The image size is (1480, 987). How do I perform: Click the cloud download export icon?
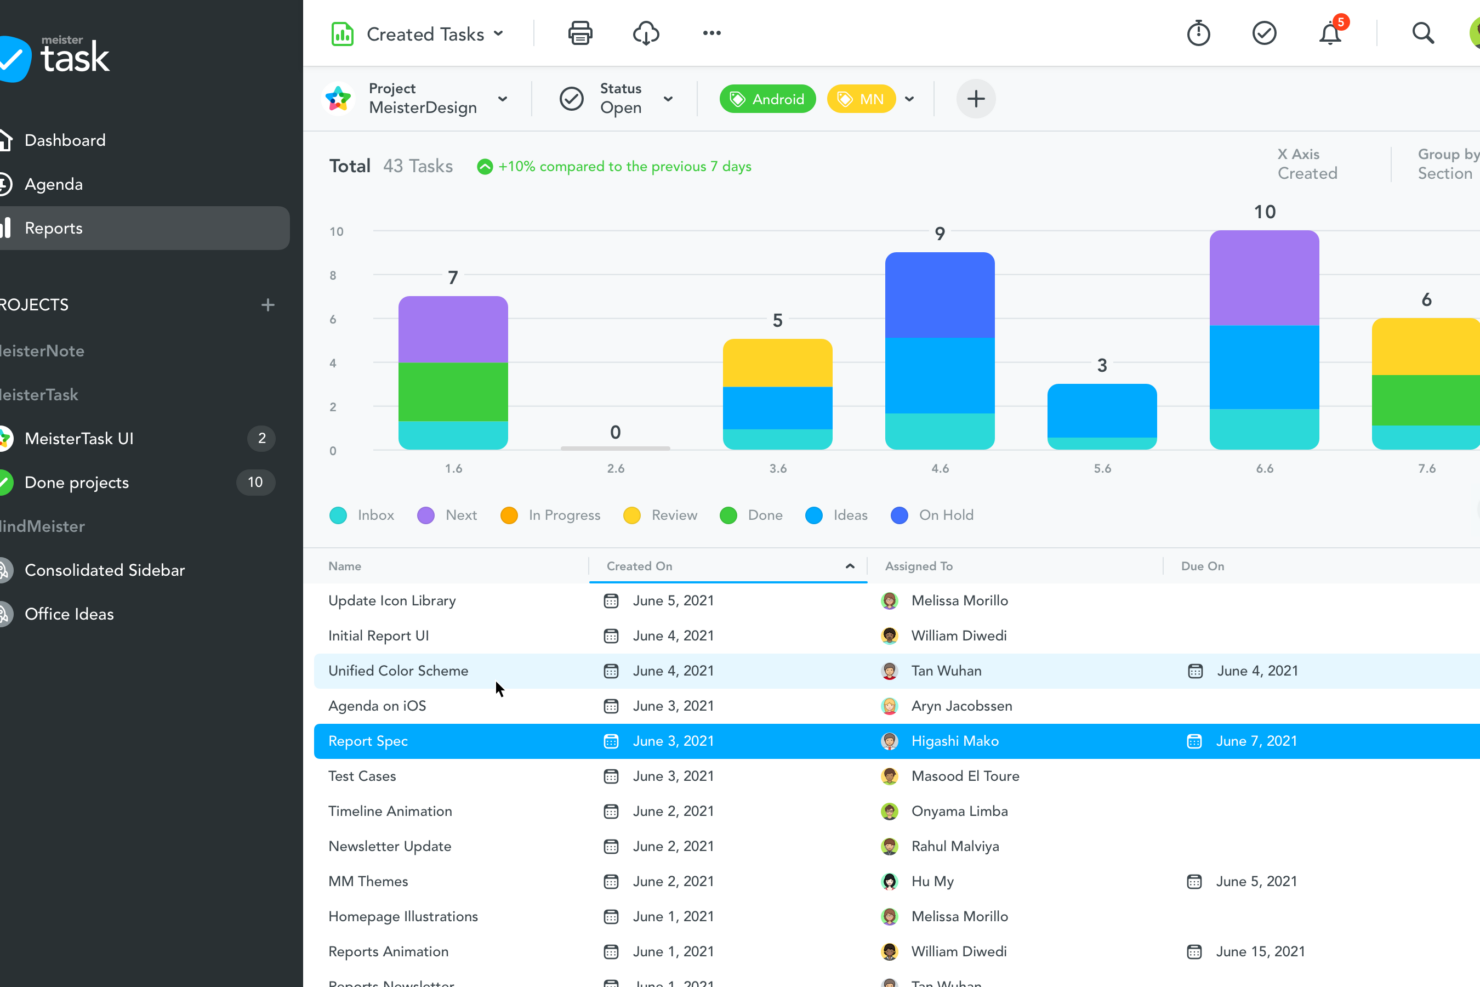(x=646, y=33)
